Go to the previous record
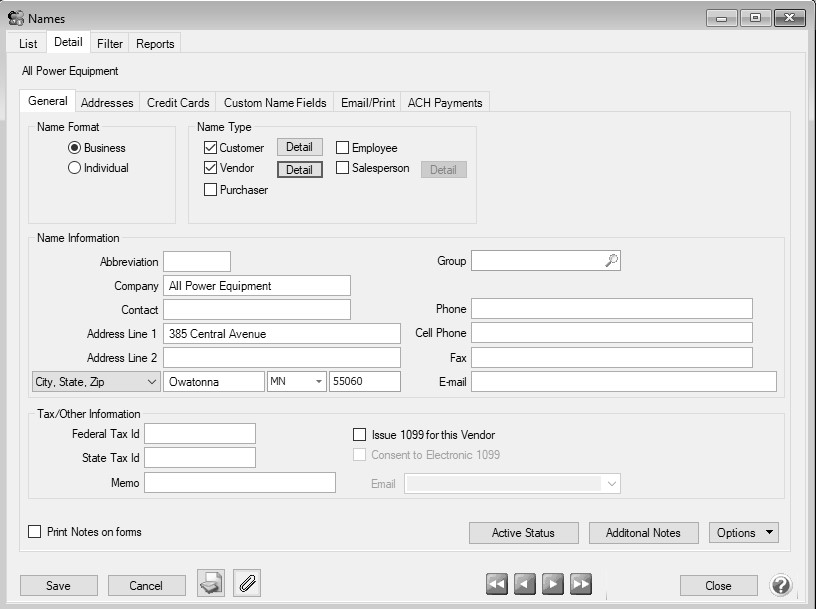816x609 pixels. (525, 584)
